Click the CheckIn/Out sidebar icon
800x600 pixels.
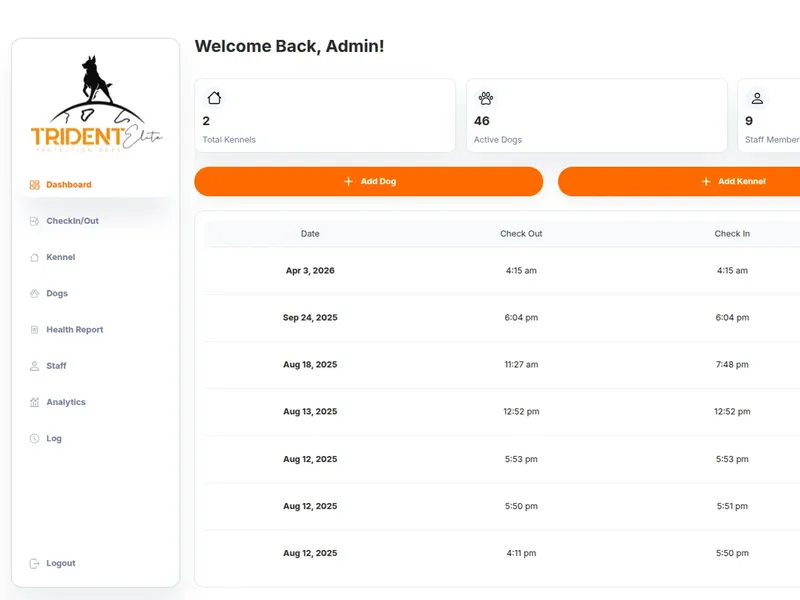(x=34, y=221)
